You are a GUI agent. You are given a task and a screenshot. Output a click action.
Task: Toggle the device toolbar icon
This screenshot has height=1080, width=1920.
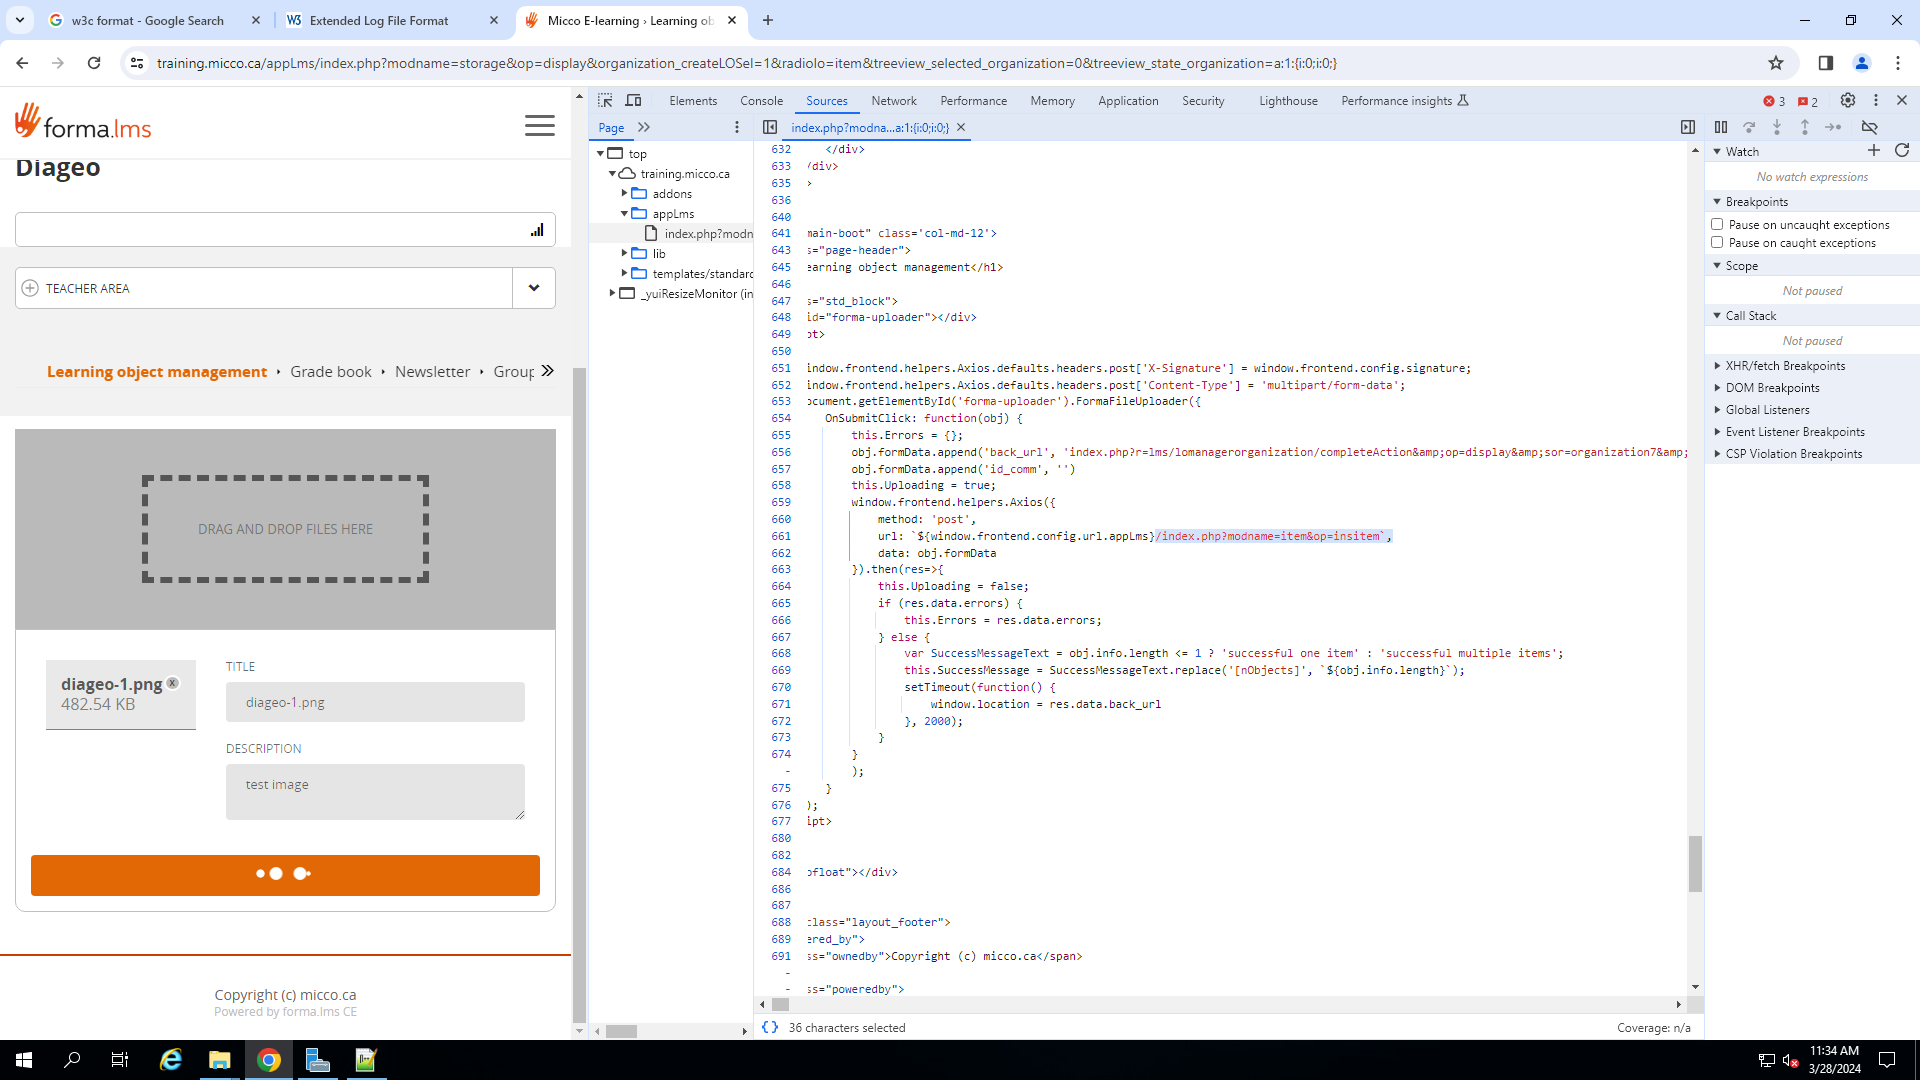633,100
